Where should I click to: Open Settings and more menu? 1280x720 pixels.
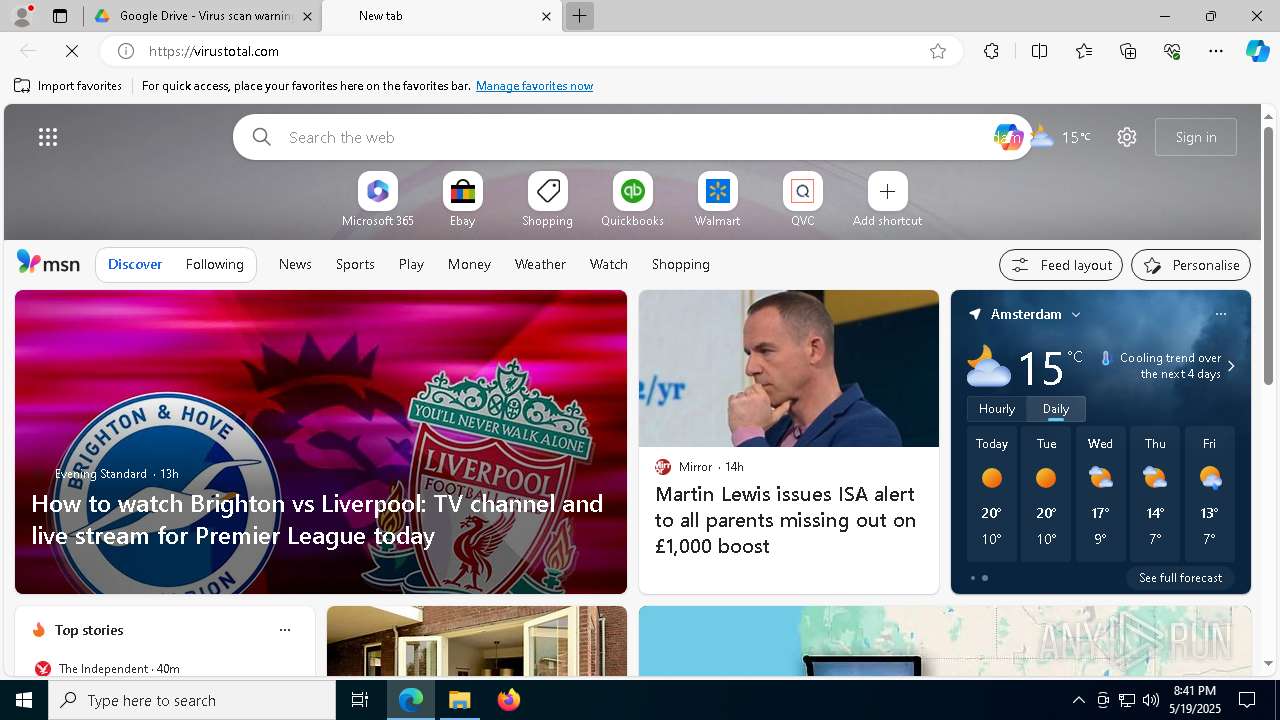pyautogui.click(x=1216, y=51)
